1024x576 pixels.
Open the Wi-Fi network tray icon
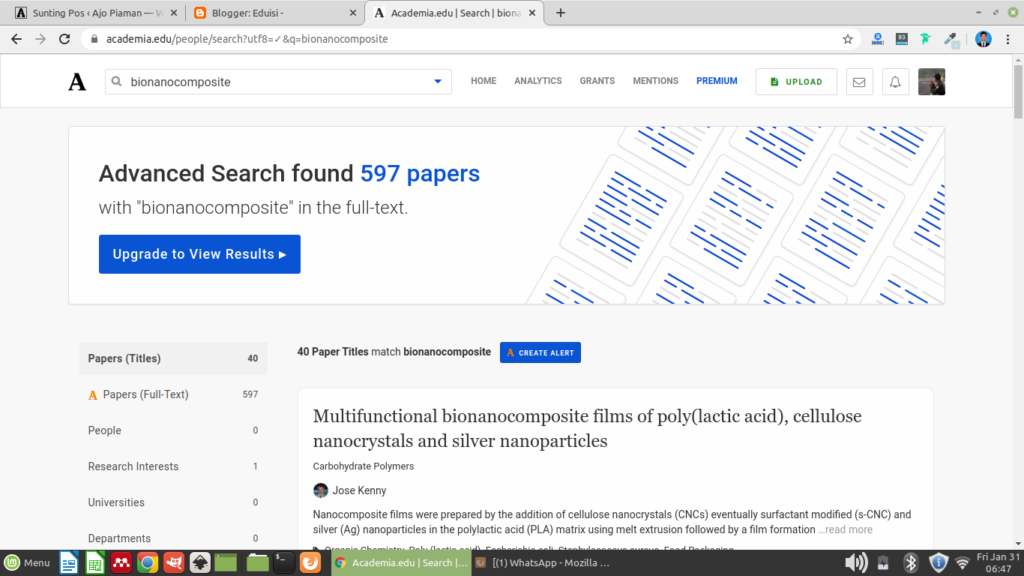click(963, 562)
